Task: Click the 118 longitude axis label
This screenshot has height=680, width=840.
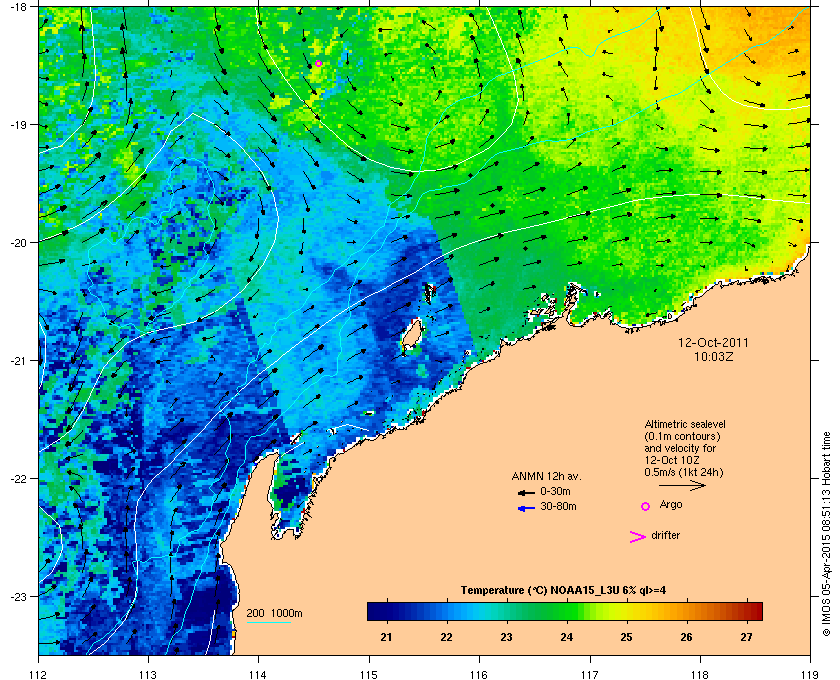Action: (700, 675)
